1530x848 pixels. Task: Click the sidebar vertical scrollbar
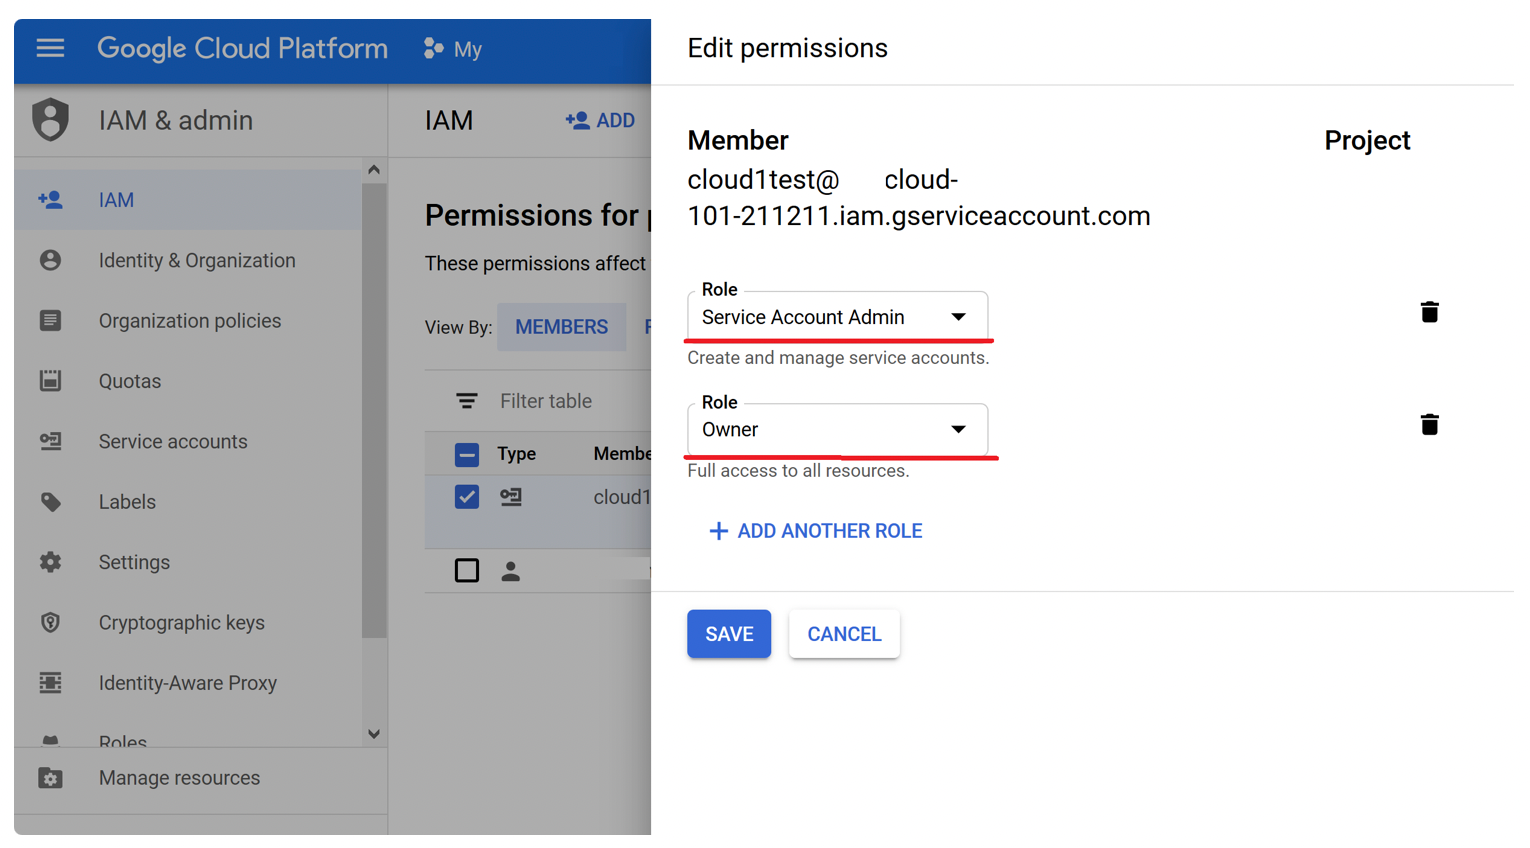tap(374, 410)
